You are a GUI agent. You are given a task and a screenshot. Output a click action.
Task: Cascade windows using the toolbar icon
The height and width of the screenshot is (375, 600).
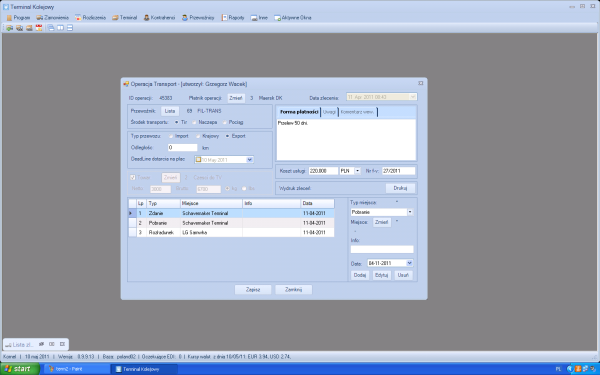click(x=51, y=28)
